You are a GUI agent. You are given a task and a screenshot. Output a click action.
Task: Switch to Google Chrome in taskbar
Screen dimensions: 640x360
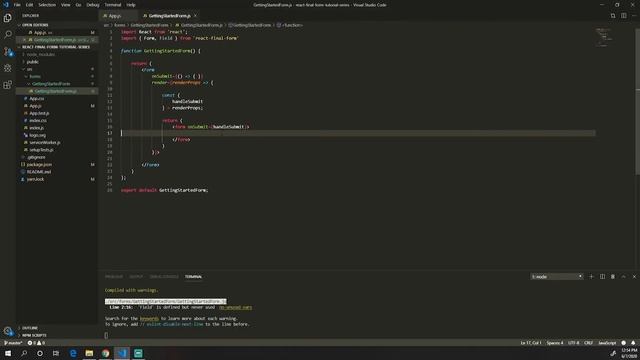pos(106,353)
